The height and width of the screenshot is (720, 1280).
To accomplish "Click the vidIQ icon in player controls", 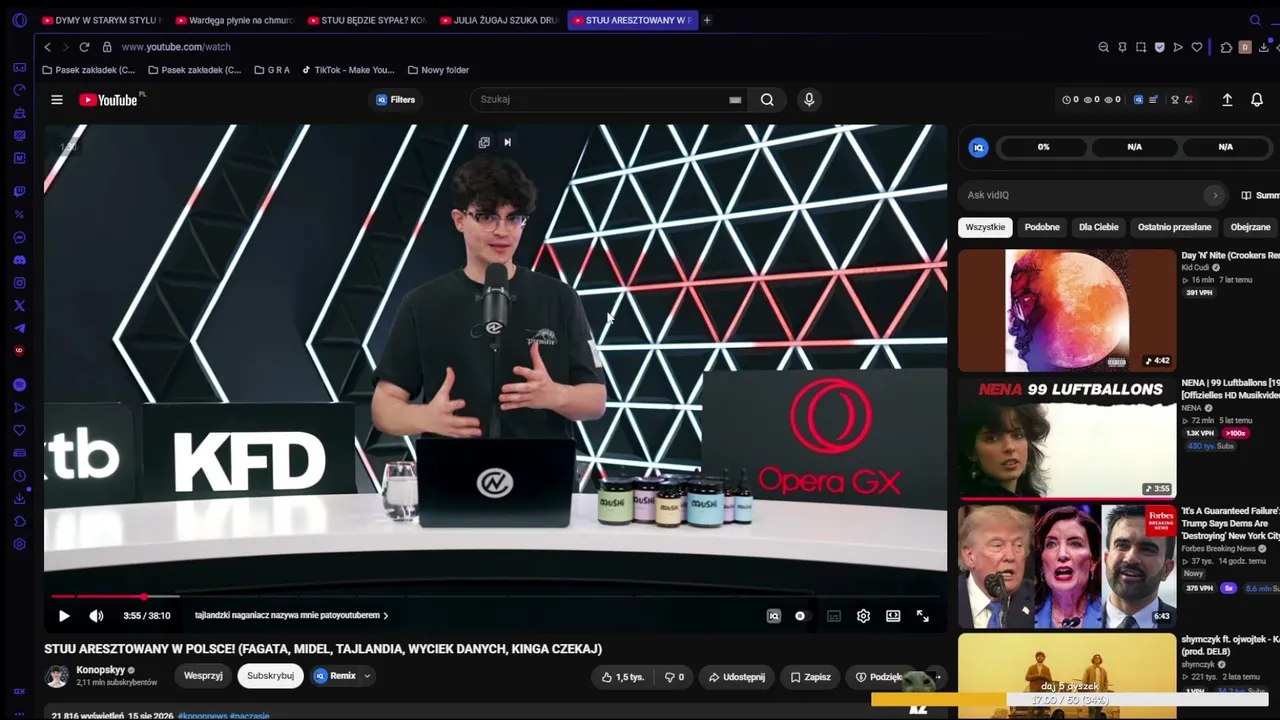I will 774,616.
